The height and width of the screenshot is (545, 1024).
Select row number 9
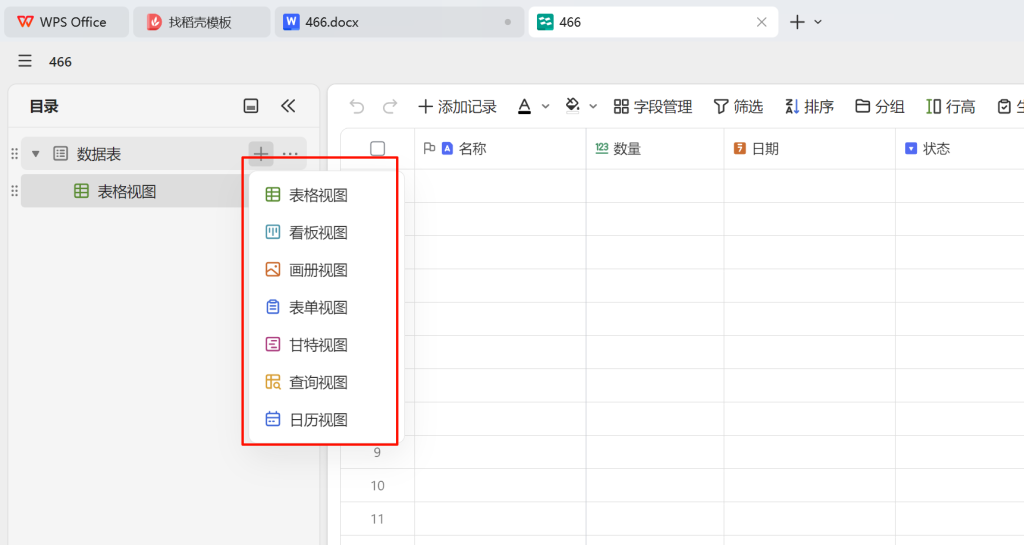[x=377, y=452]
